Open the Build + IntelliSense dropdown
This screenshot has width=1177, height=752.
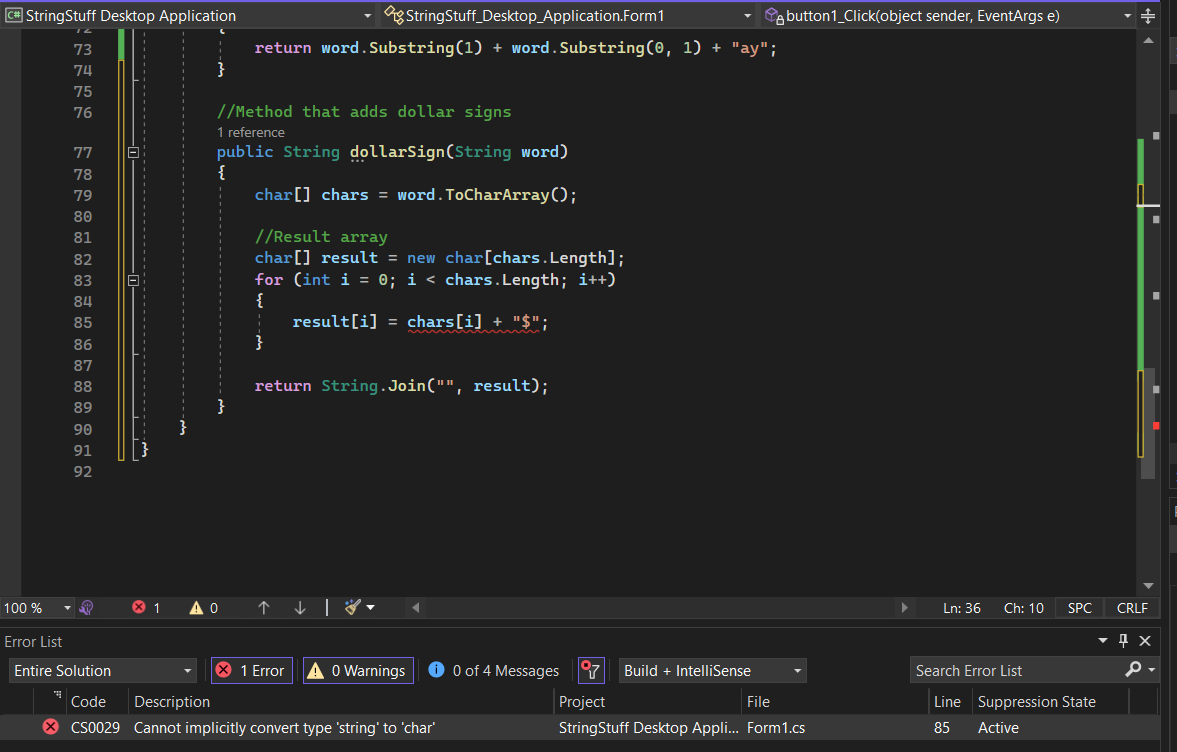pyautogui.click(x=712, y=670)
